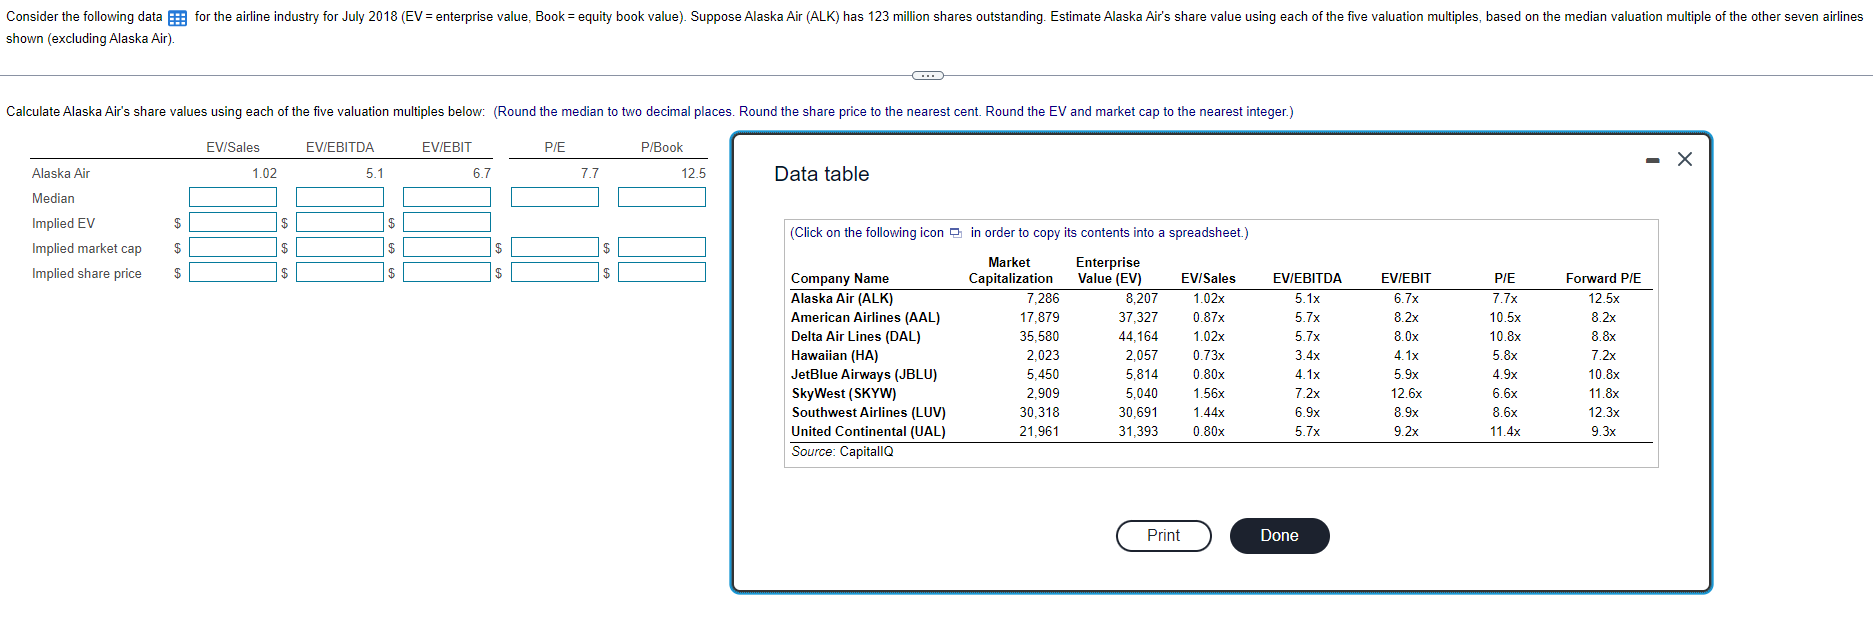Click the Data table heading
This screenshot has height=618, width=1873.
coord(821,174)
